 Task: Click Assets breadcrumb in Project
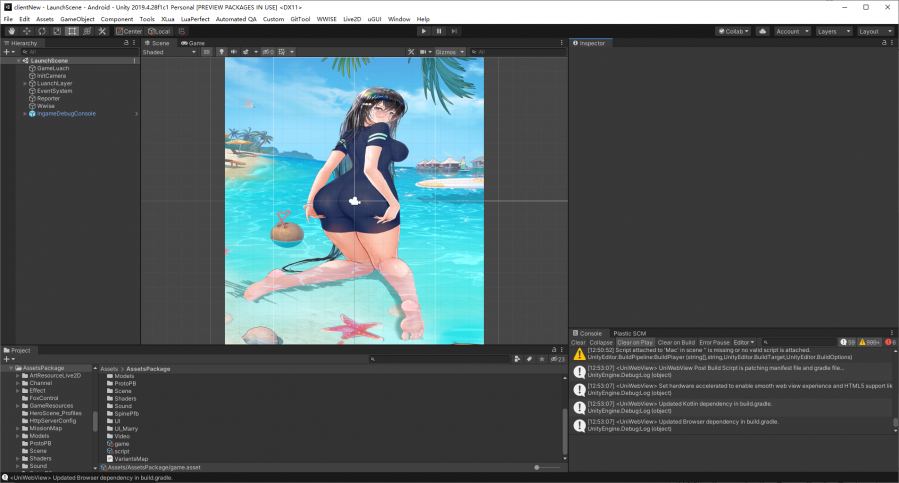(109, 369)
